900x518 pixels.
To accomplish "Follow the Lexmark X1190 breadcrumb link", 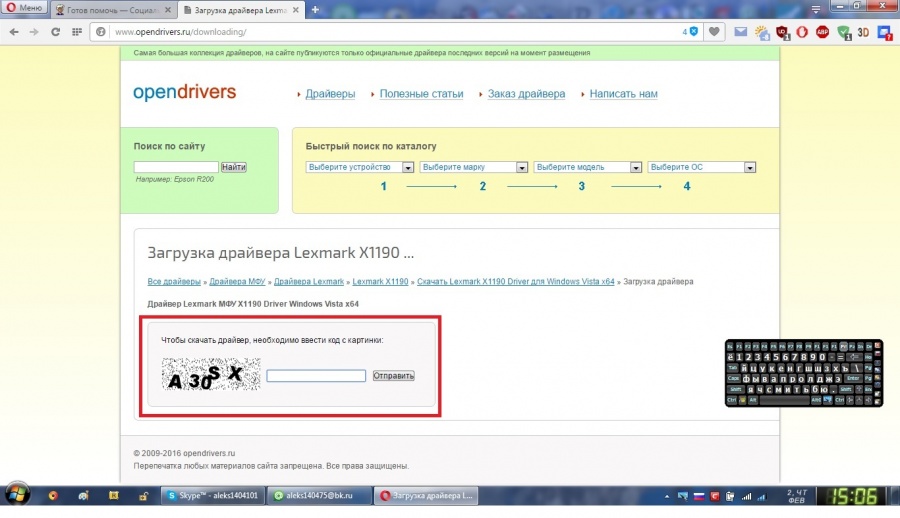I will click(x=380, y=281).
